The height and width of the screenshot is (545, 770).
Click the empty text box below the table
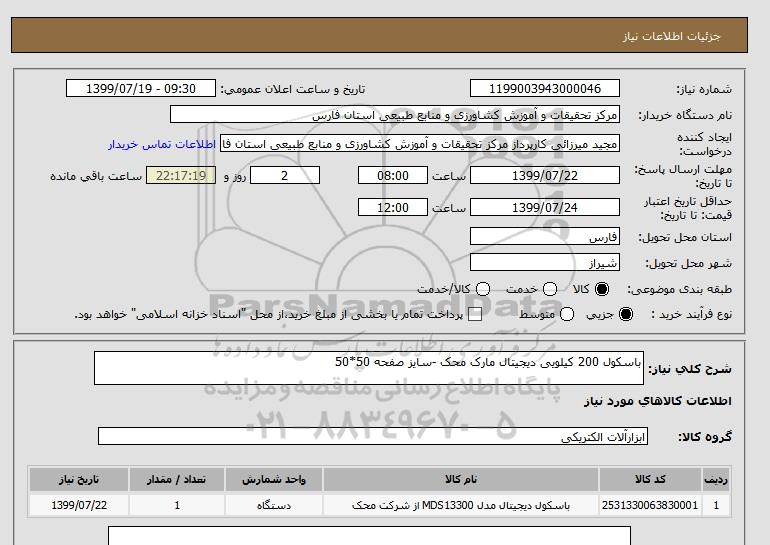pos(369,536)
